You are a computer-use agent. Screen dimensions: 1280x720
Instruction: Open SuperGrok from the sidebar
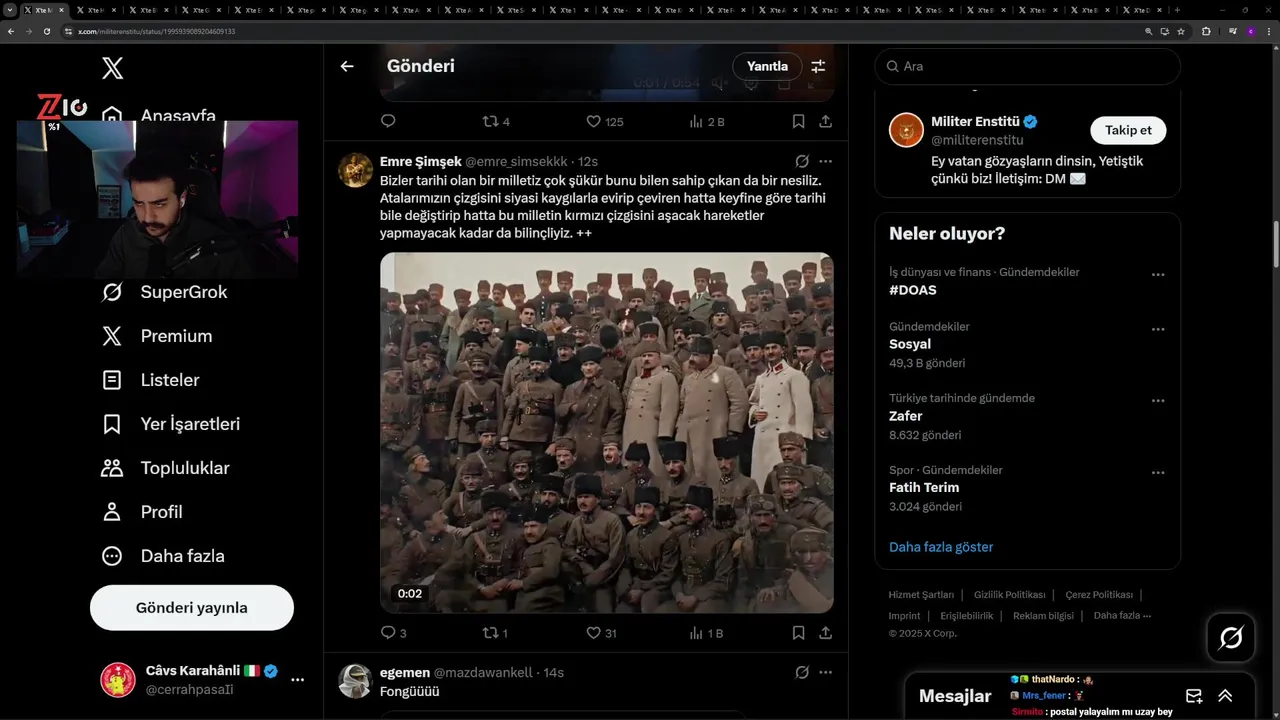pyautogui.click(x=164, y=292)
